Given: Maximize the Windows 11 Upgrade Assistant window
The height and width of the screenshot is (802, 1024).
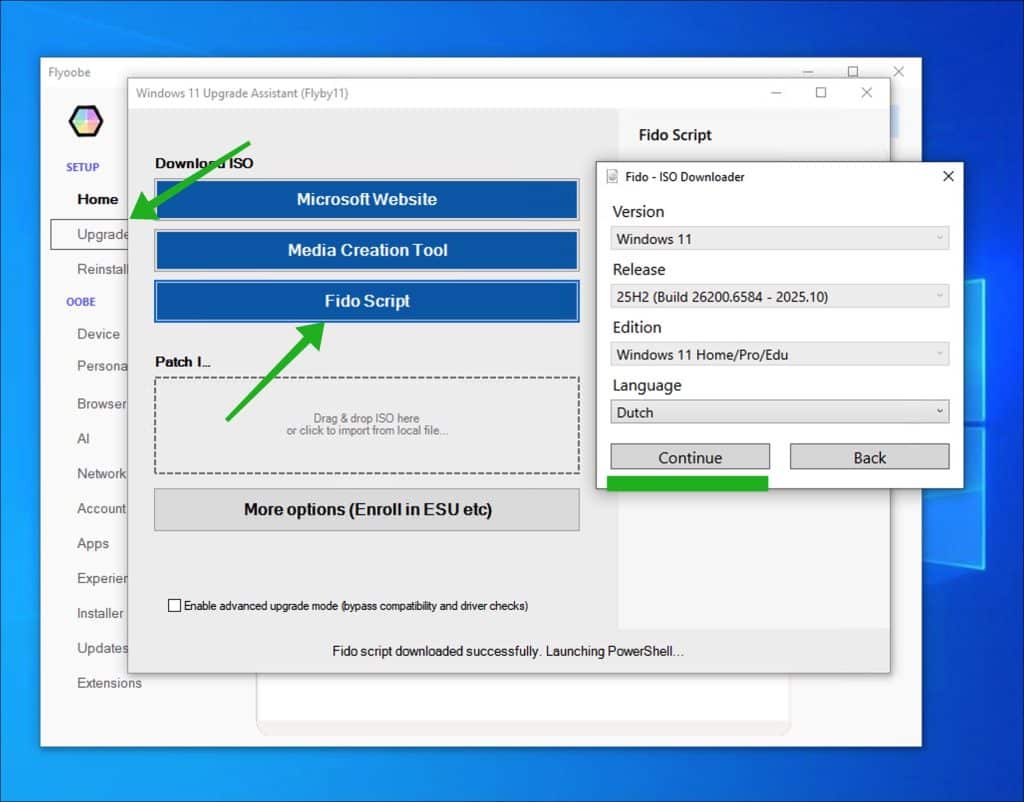Looking at the screenshot, I should [821, 93].
